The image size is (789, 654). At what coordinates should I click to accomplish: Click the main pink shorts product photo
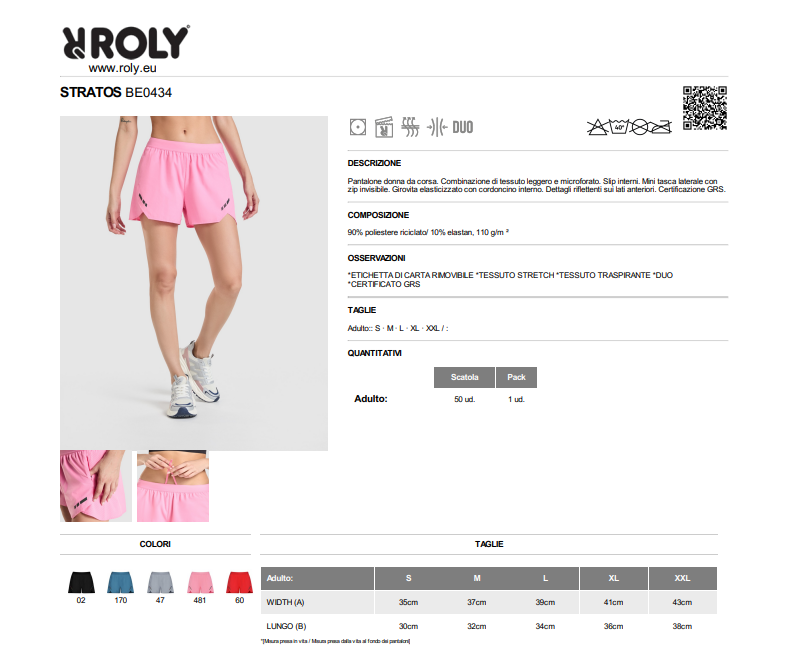[x=194, y=283]
